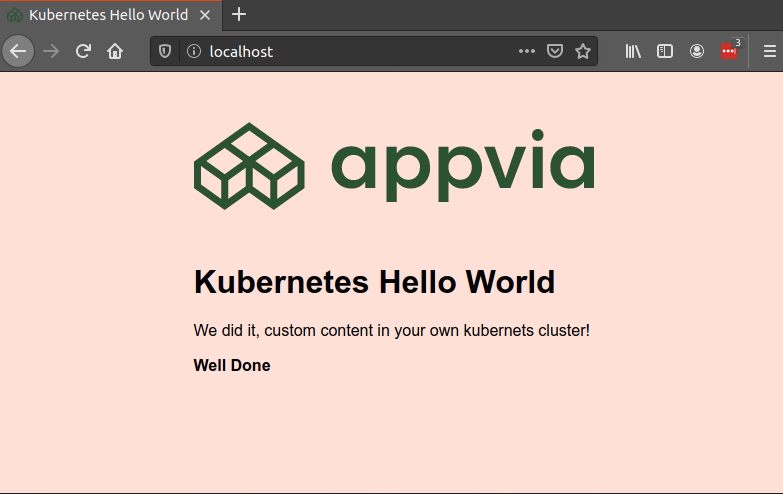Click the Well Done text
Screen dimensions: 783x494
pos(232,365)
